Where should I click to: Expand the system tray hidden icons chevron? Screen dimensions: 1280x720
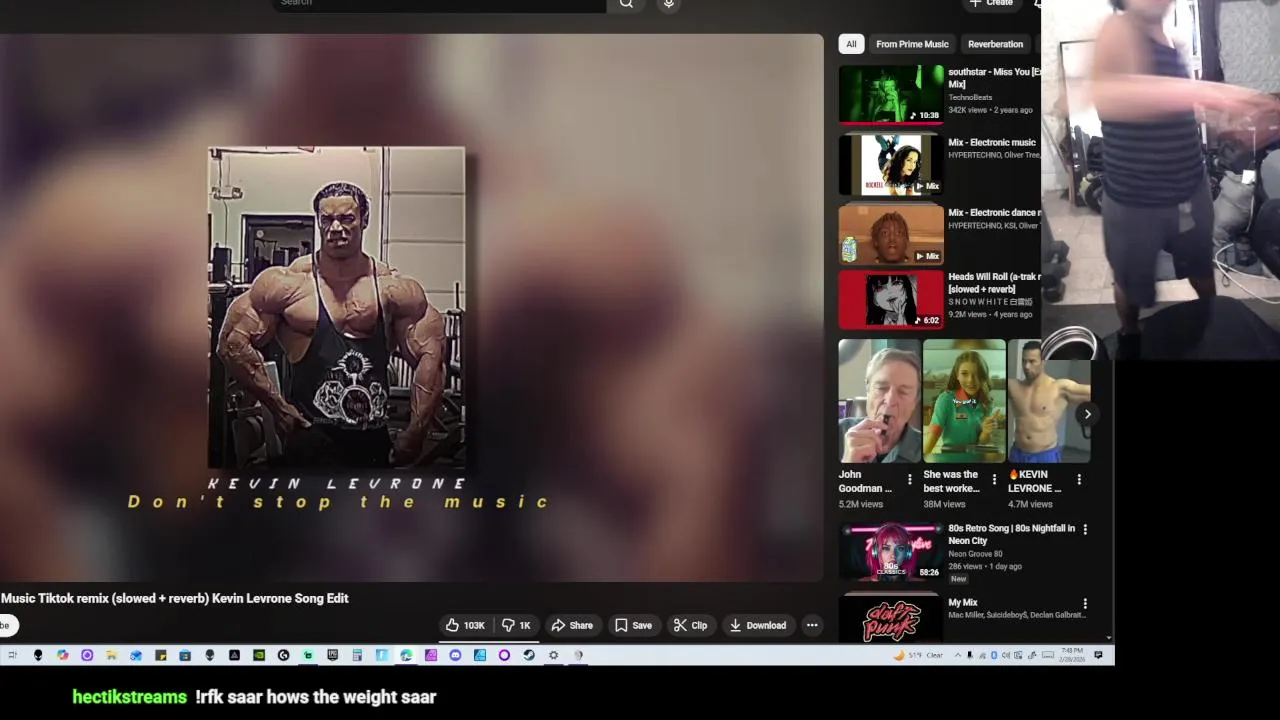point(958,655)
